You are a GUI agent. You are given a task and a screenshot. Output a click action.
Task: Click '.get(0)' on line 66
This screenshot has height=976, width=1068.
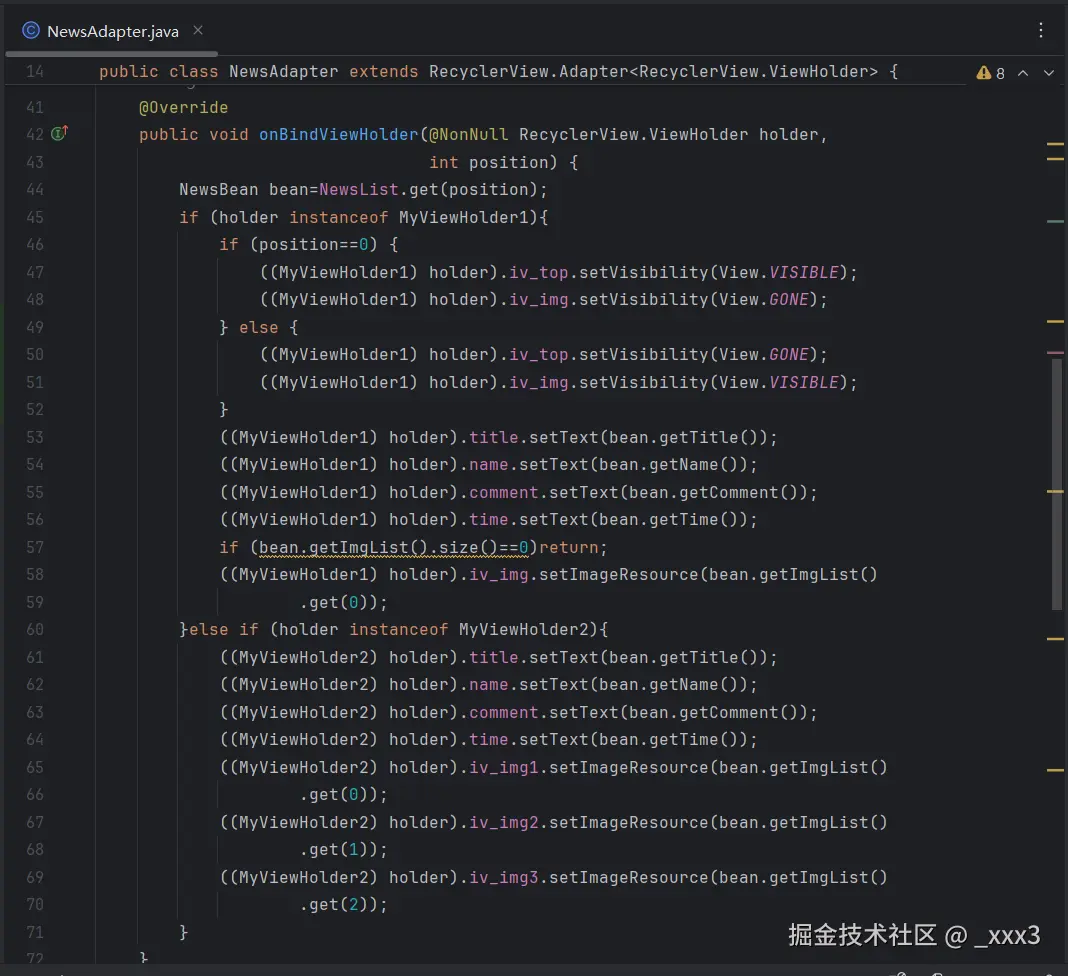(x=333, y=795)
